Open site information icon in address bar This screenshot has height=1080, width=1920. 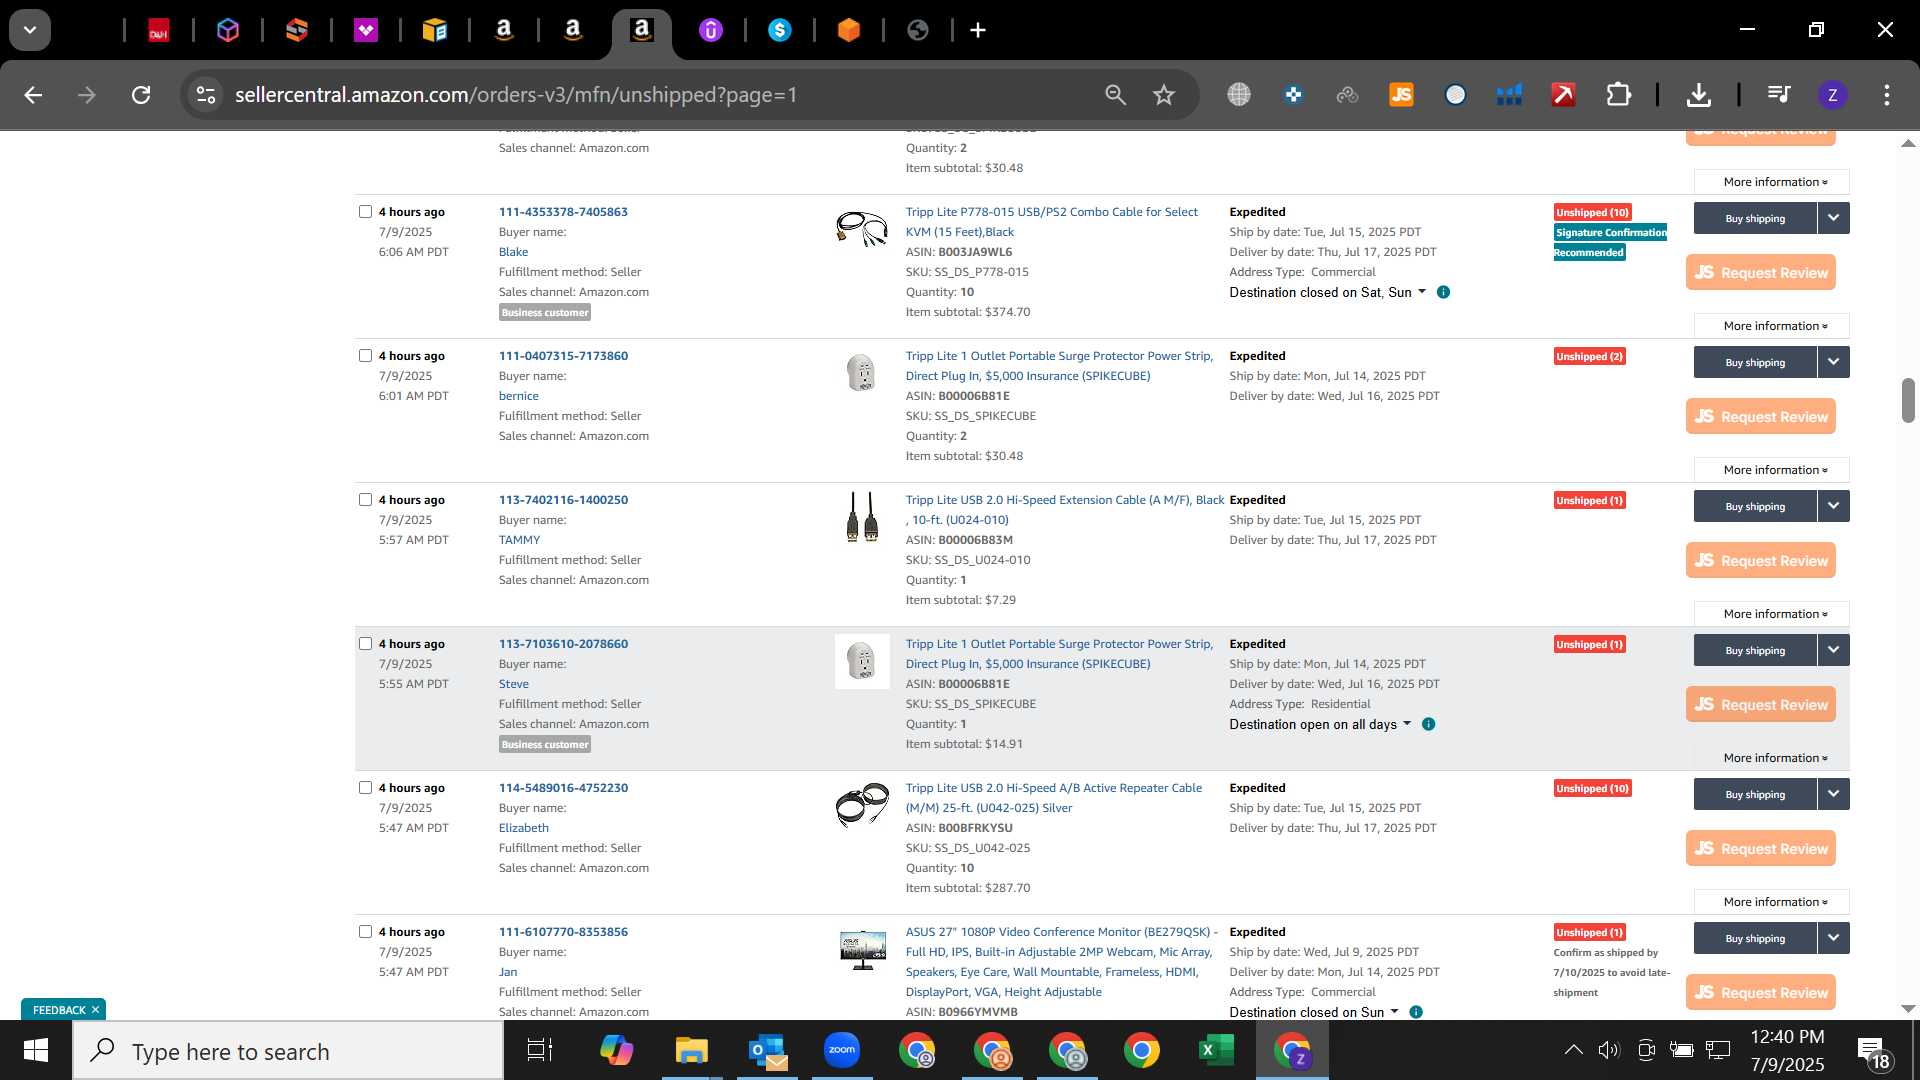click(x=206, y=95)
